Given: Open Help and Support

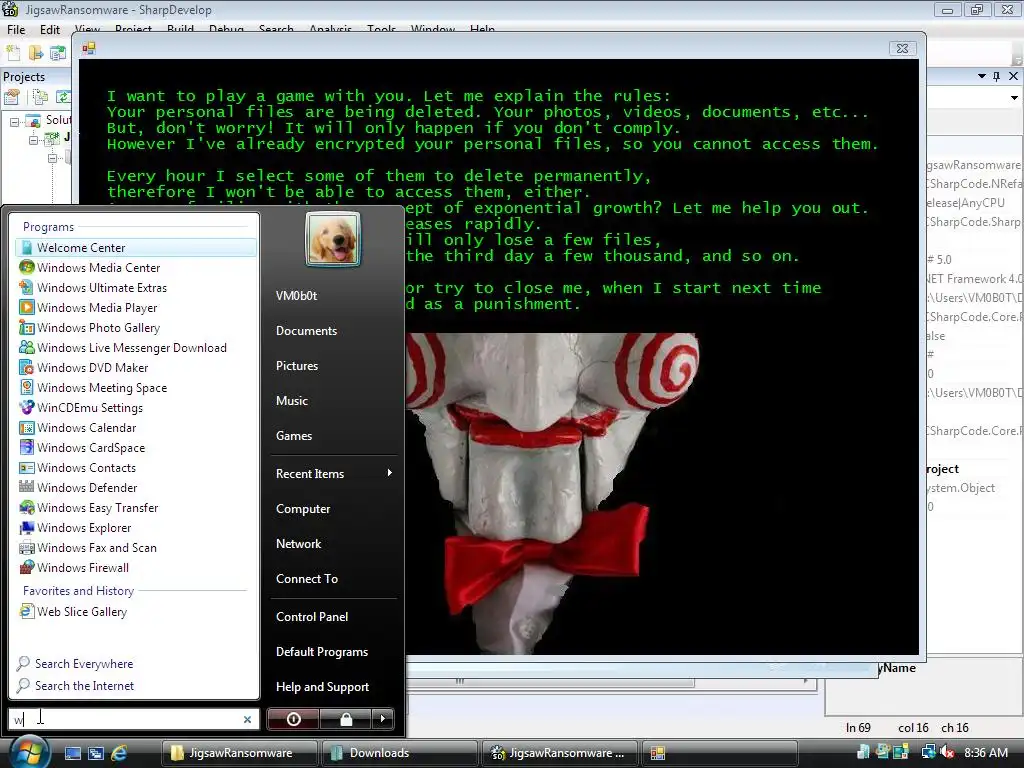Looking at the screenshot, I should coord(322,686).
